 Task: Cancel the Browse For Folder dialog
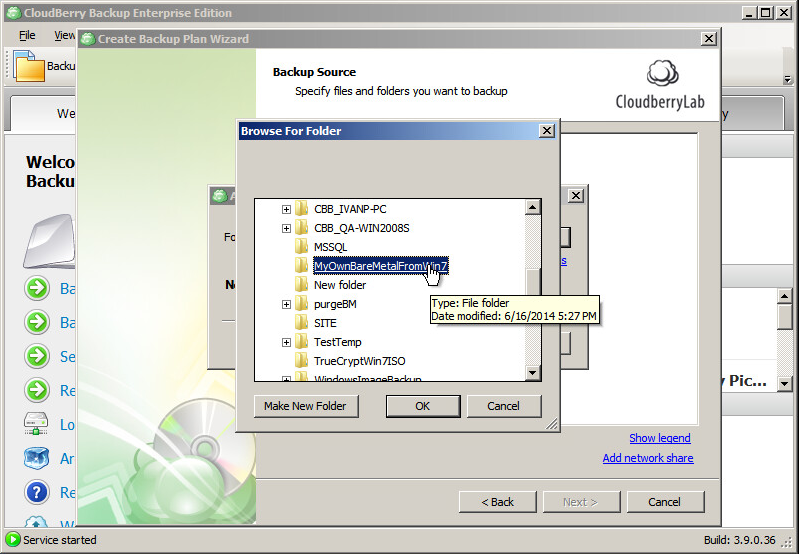tap(503, 406)
